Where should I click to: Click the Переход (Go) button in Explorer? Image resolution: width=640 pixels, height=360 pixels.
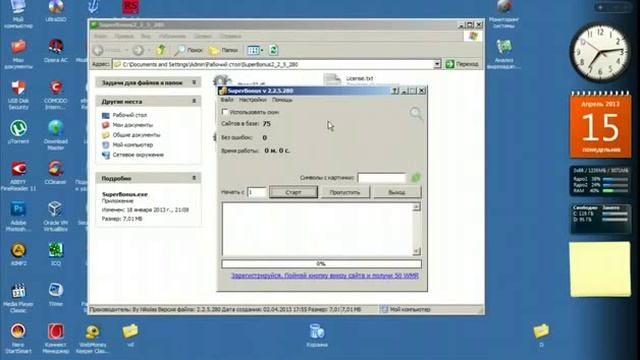pyautogui.click(x=462, y=64)
